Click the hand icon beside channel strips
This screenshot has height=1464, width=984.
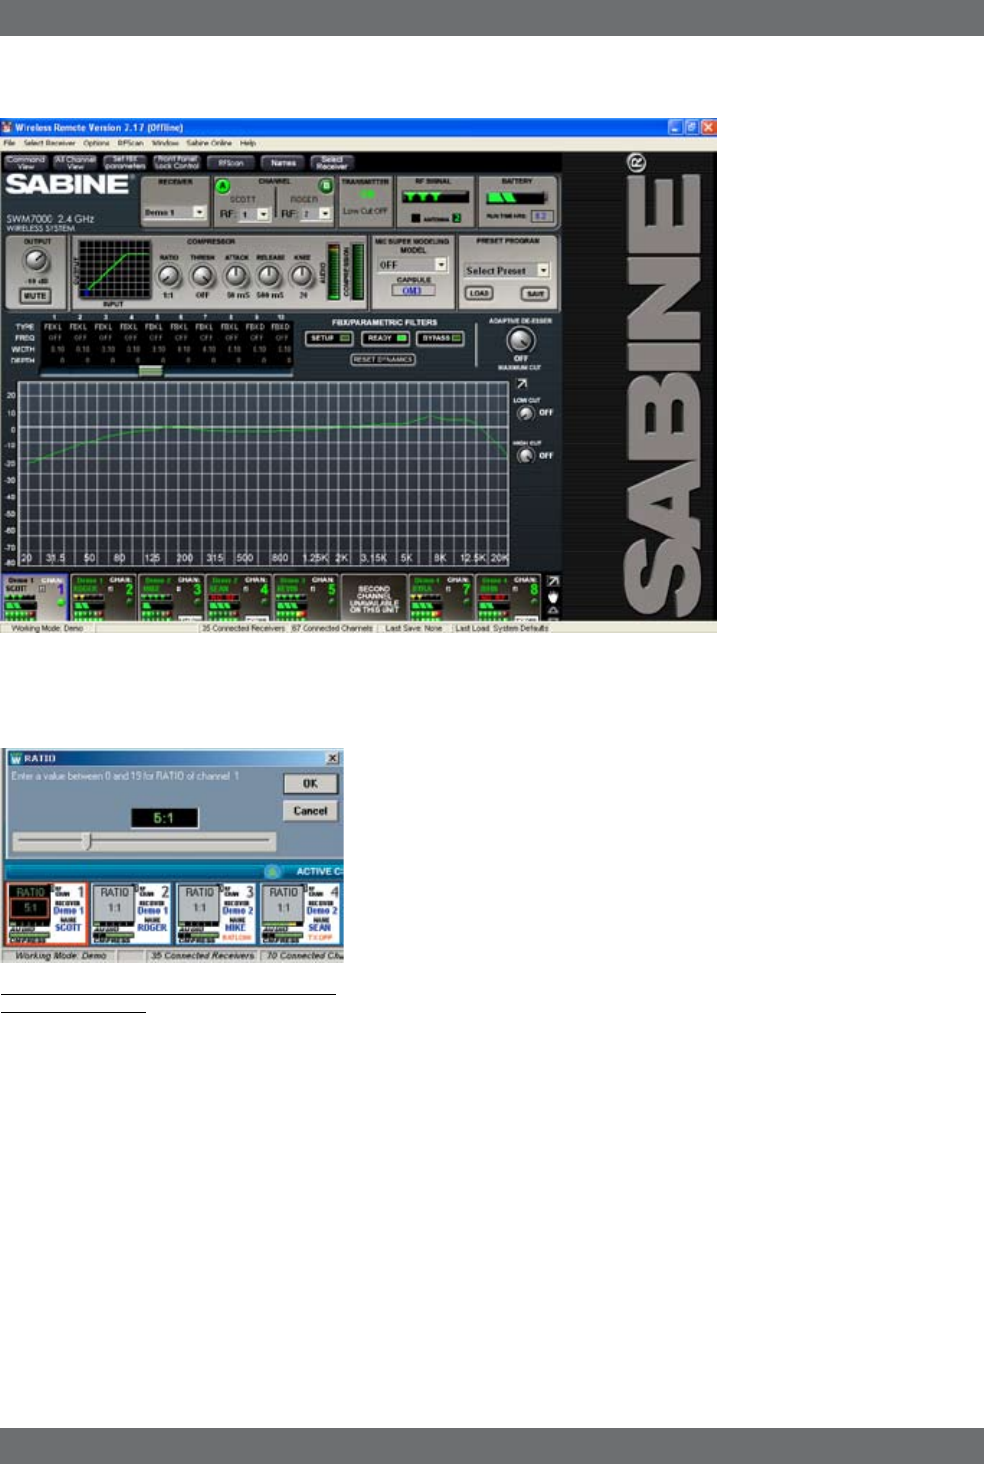[x=552, y=596]
